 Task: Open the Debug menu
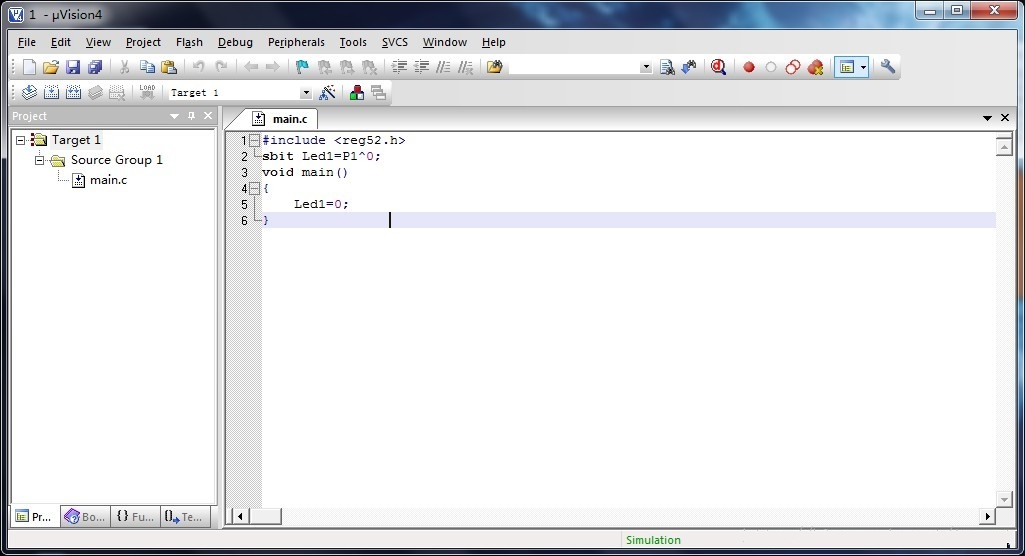click(235, 42)
